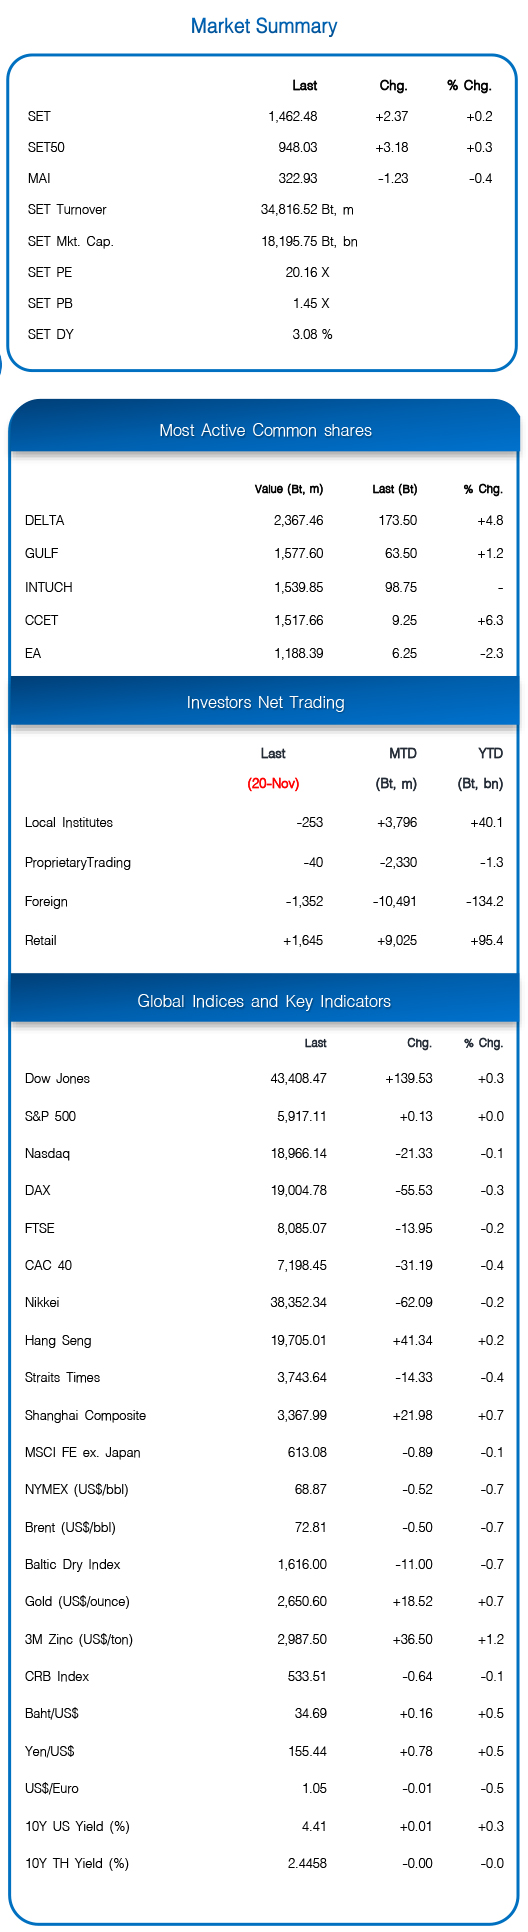Select the DELTA stock row

coord(264,520)
